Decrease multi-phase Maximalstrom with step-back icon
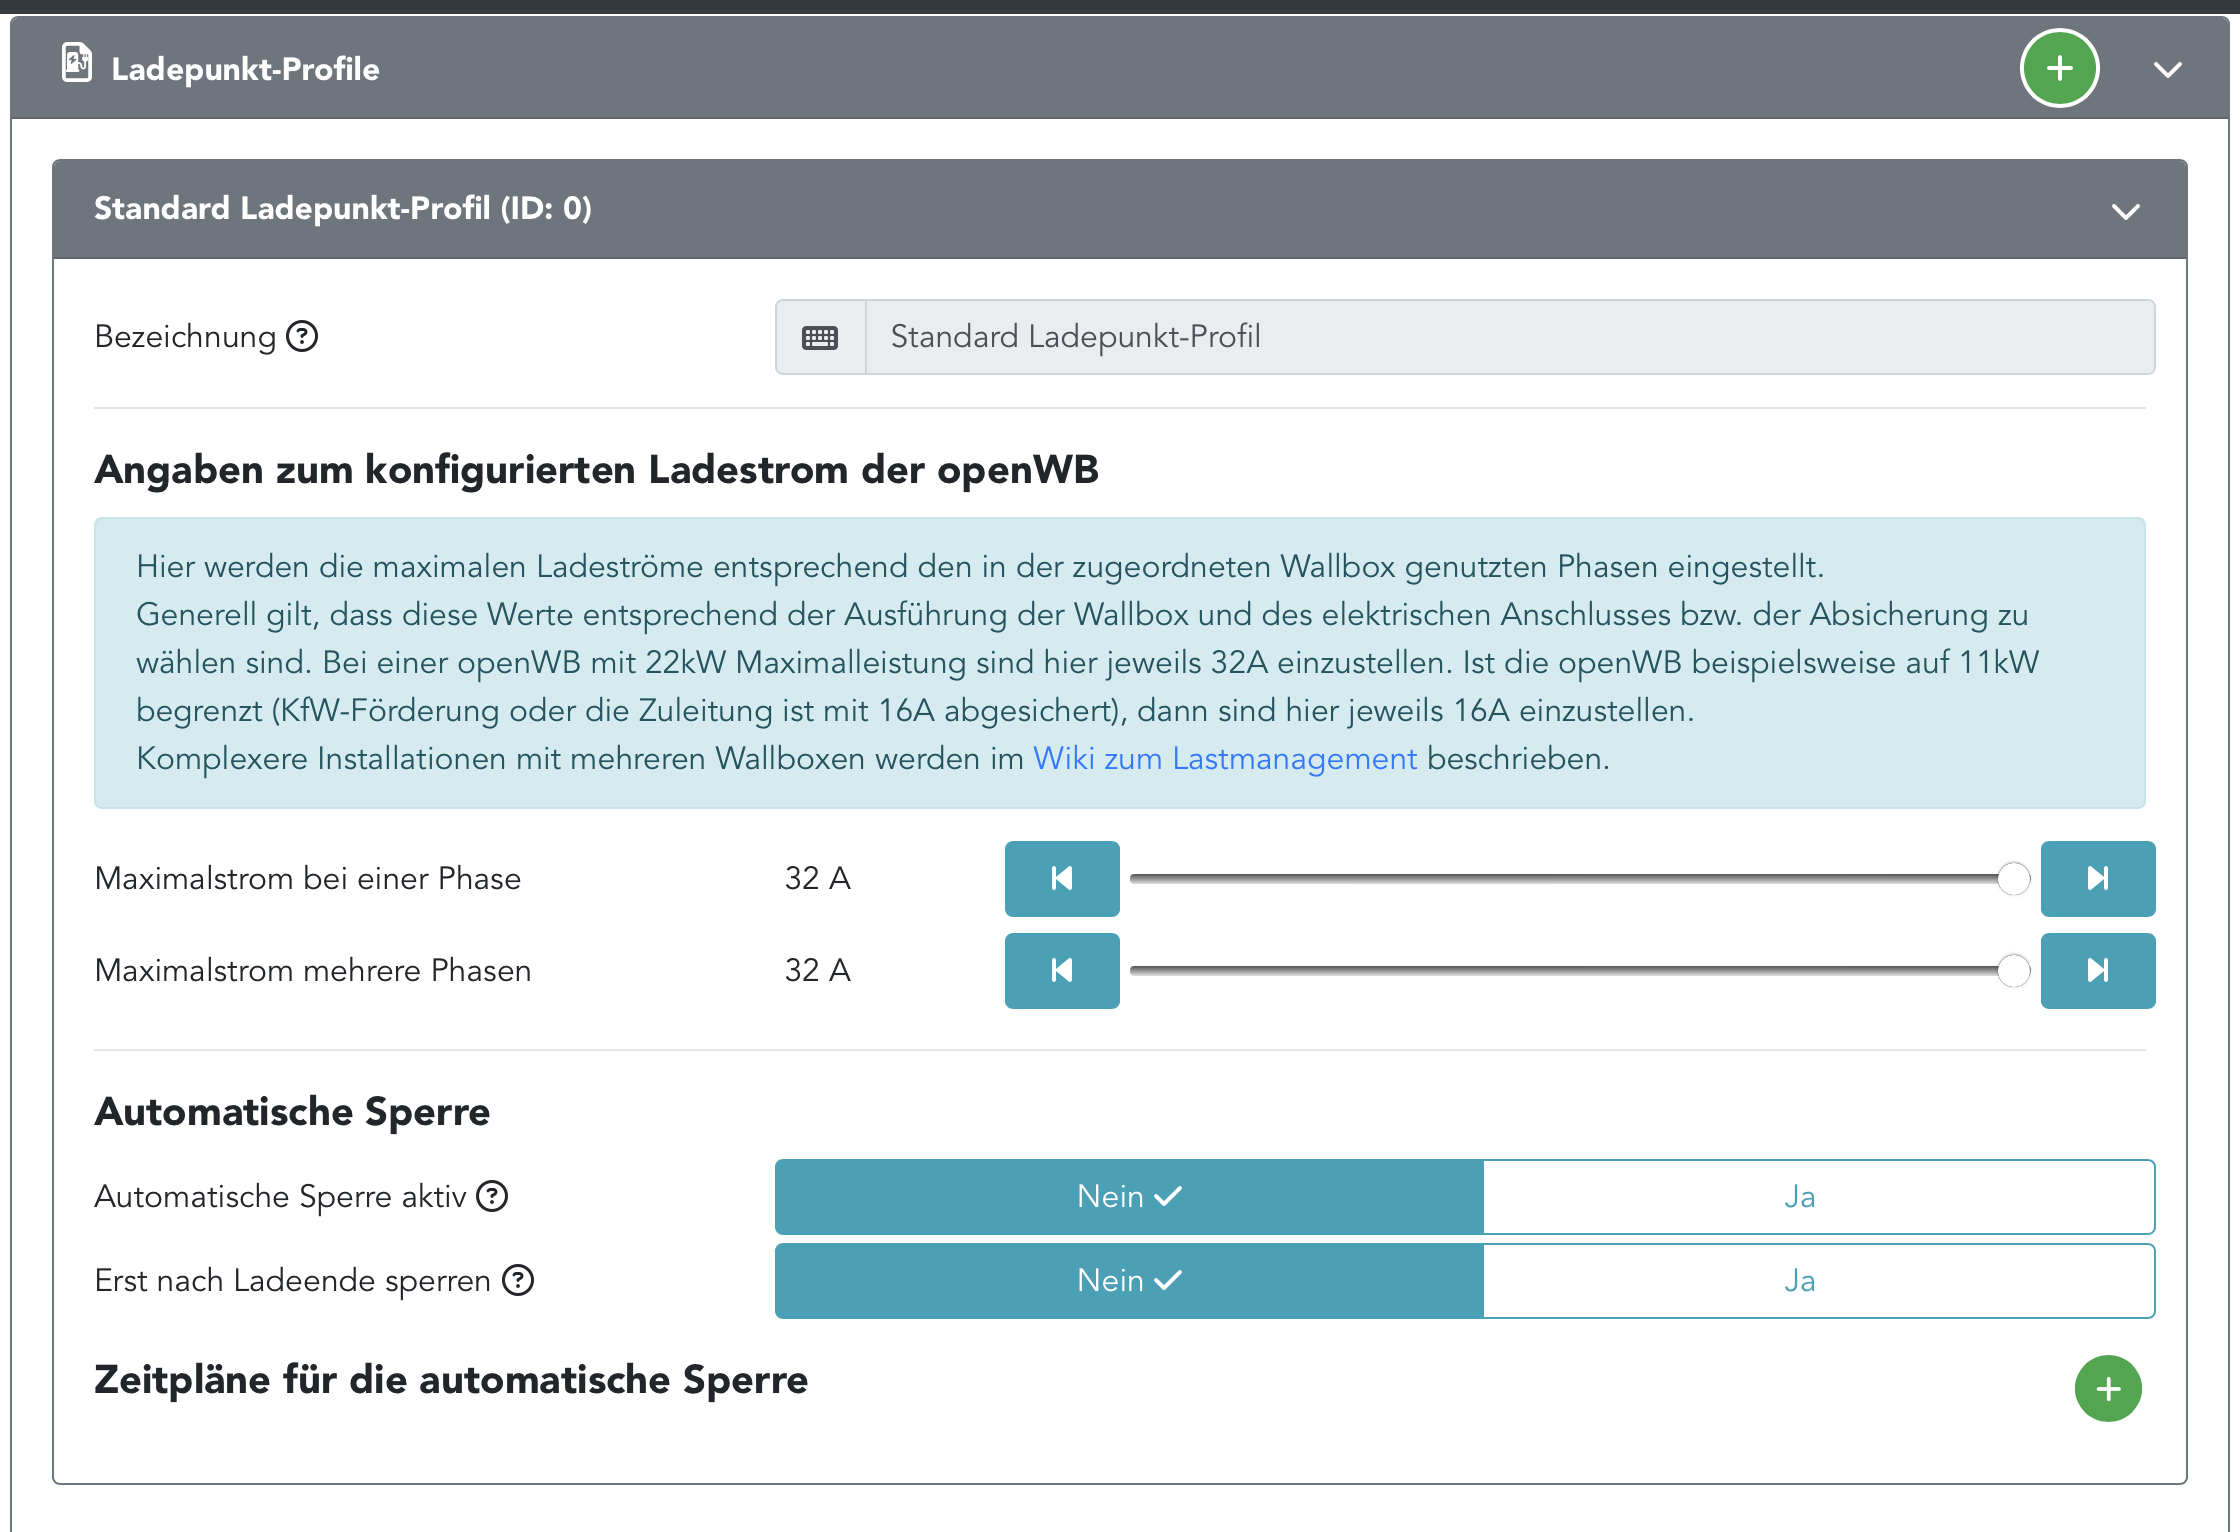The height and width of the screenshot is (1532, 2240). pos(1061,971)
